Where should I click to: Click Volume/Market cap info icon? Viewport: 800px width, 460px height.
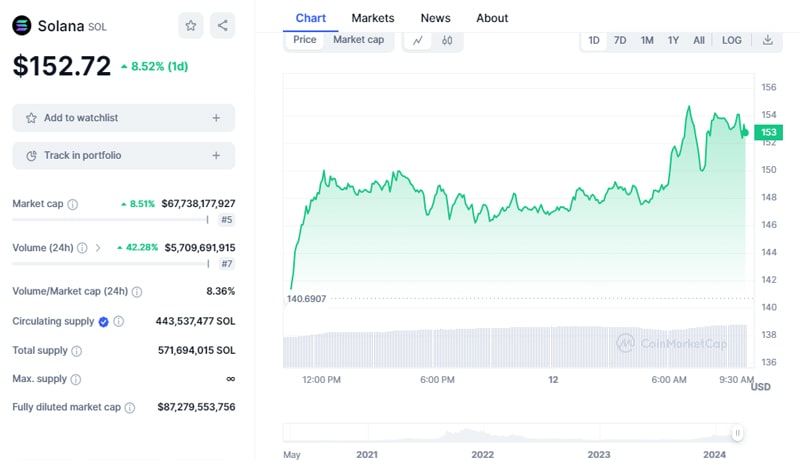137,292
